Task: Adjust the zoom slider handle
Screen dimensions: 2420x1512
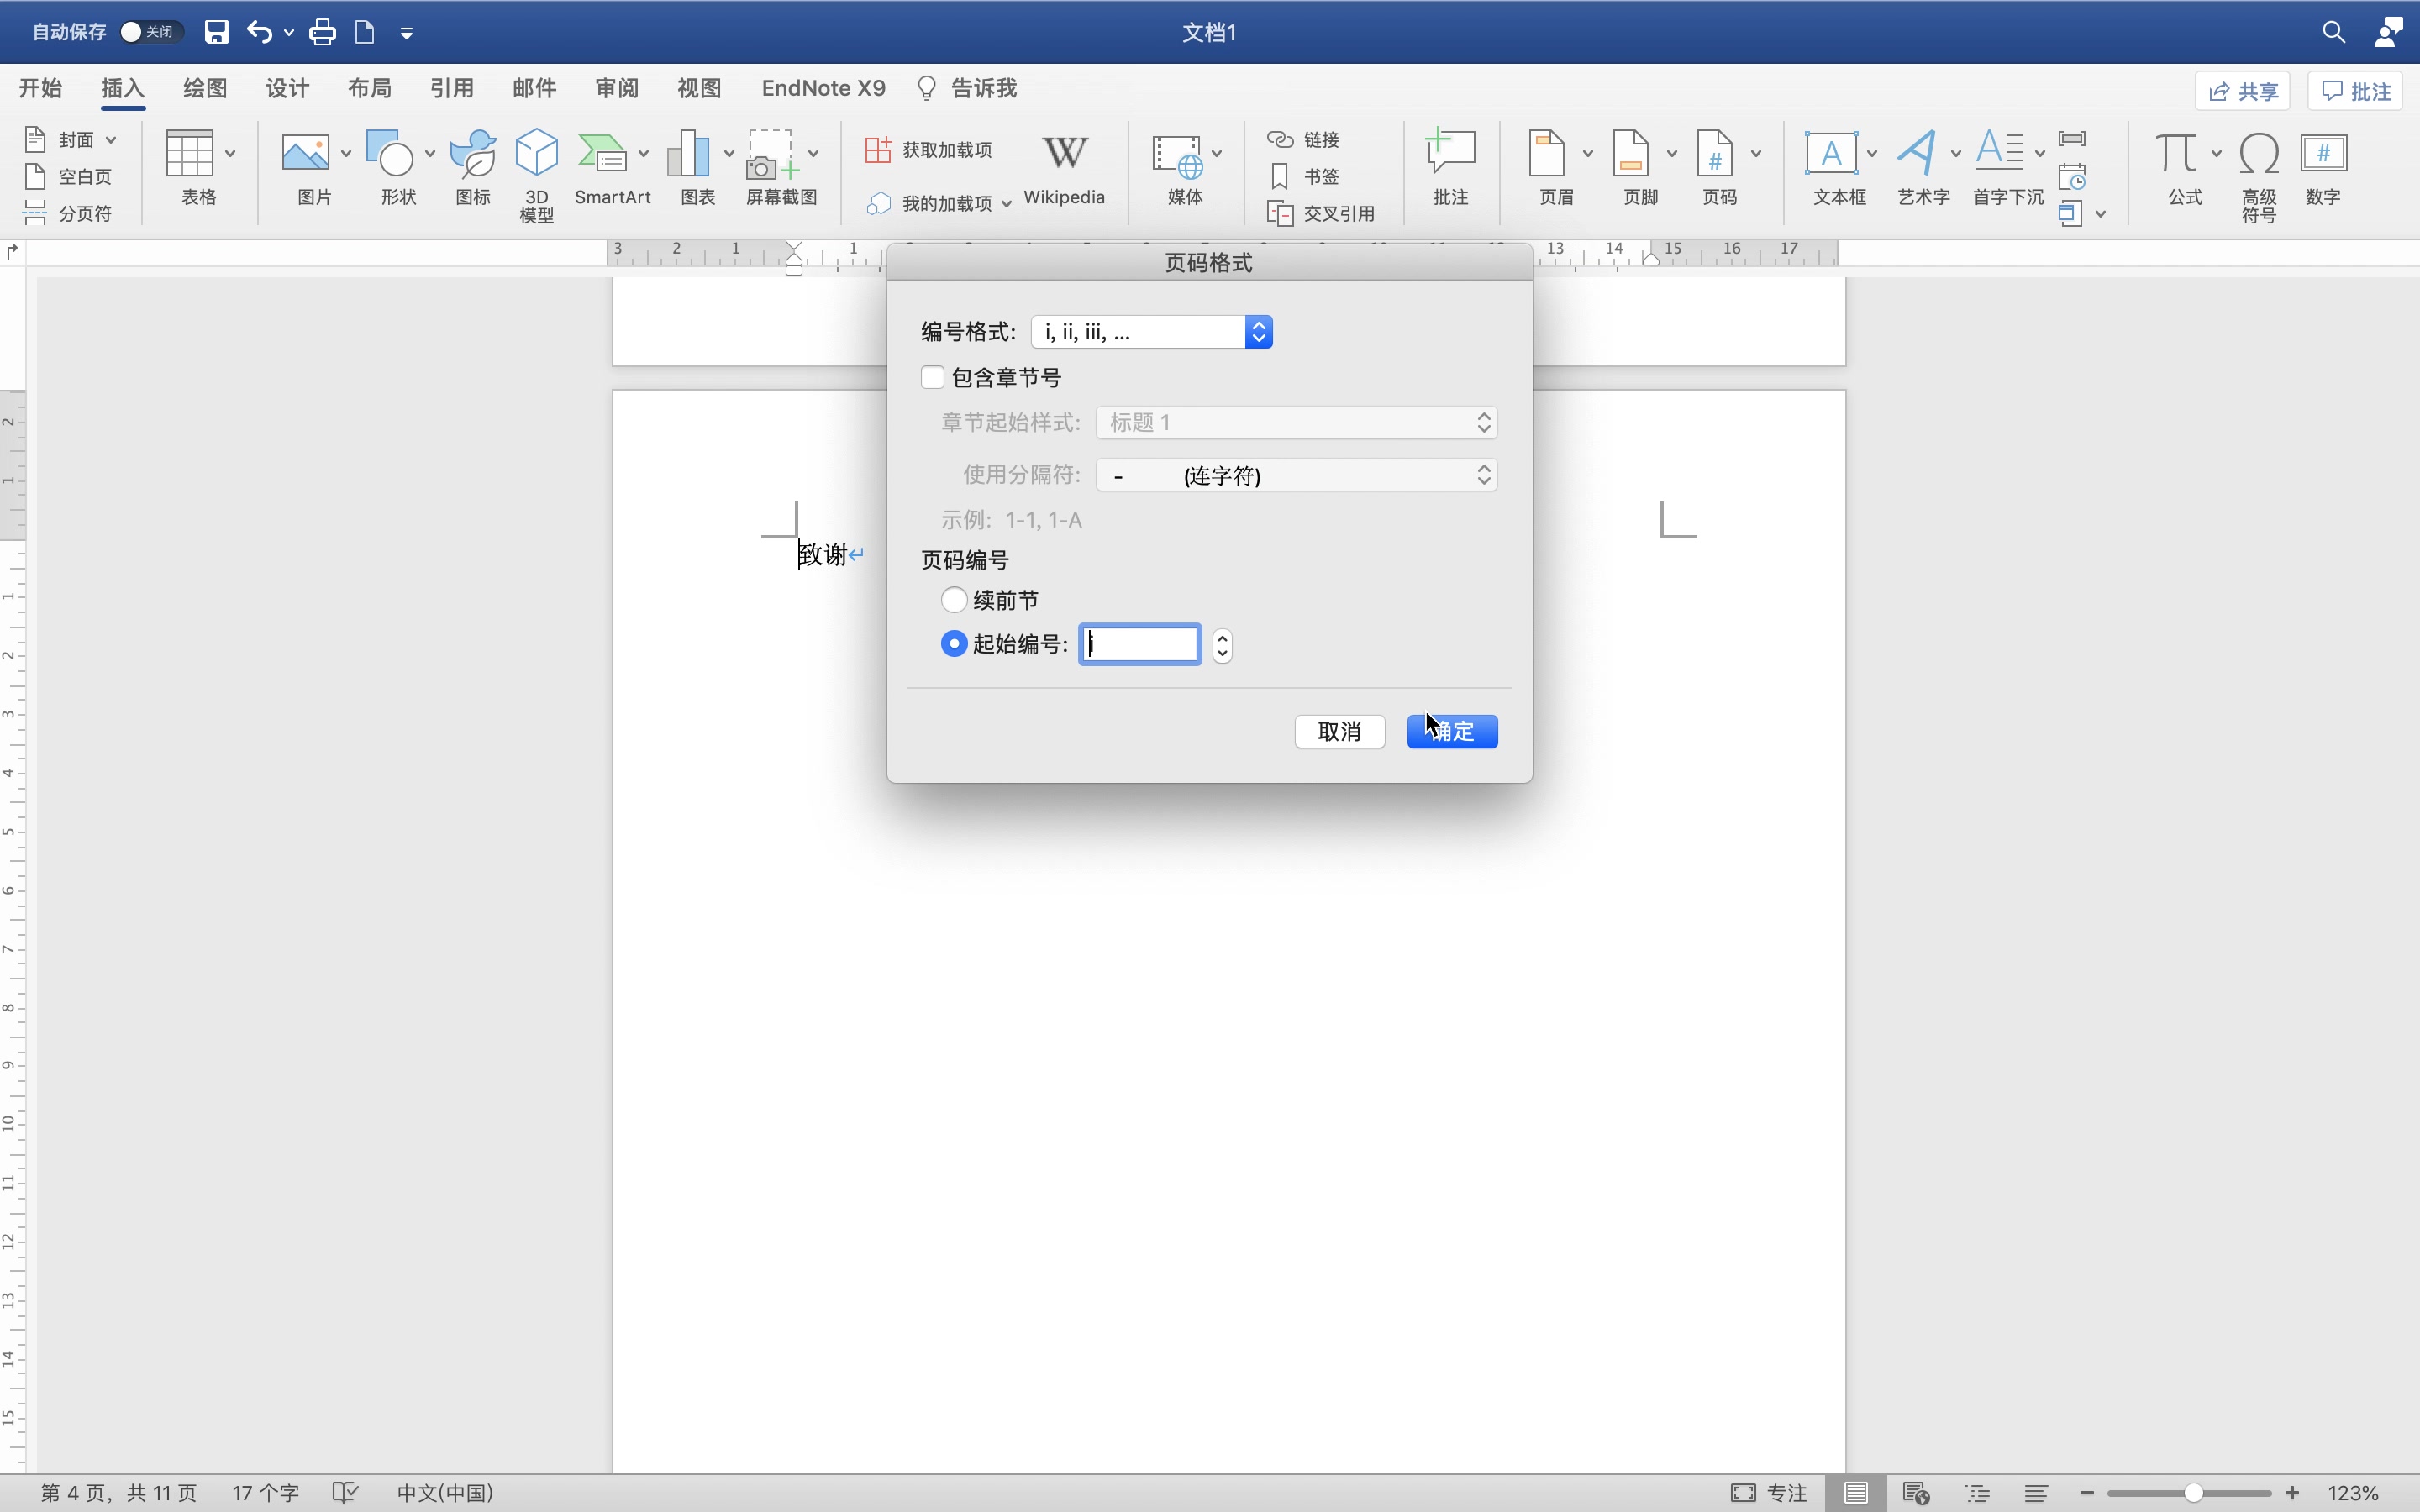Action: (2193, 1492)
